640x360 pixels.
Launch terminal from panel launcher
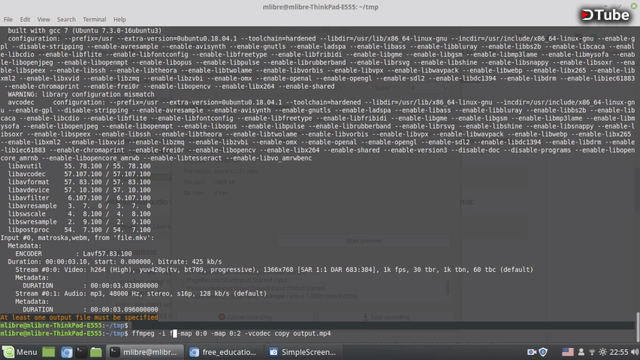[81, 352]
